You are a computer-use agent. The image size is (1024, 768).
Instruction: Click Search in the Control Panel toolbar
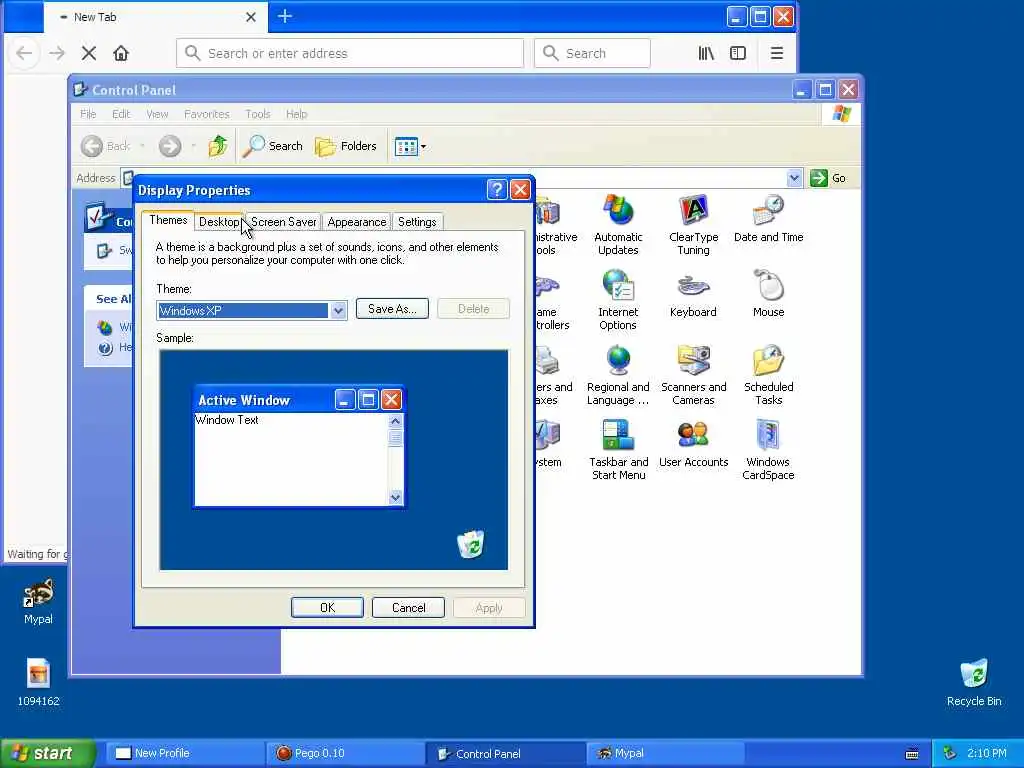[x=272, y=146]
